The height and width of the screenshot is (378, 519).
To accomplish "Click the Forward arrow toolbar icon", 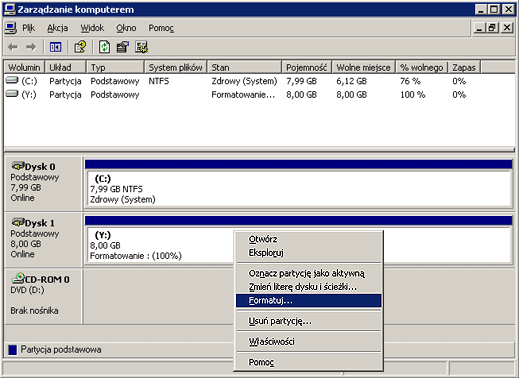I will tap(31, 47).
